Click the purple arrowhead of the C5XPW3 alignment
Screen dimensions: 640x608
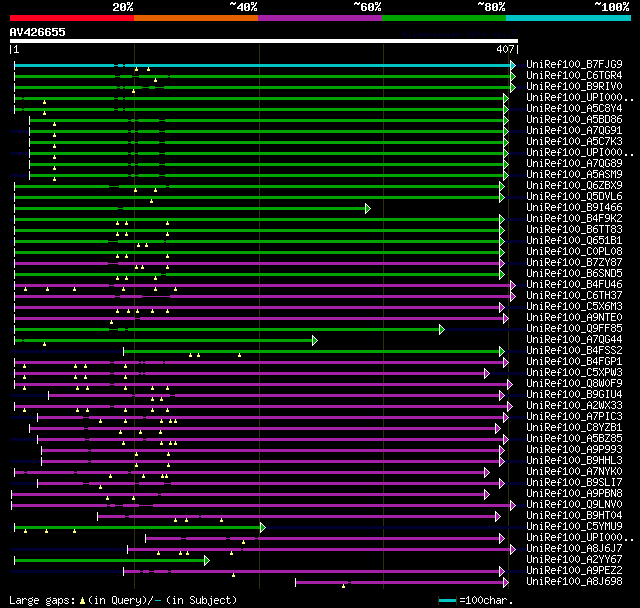(x=487, y=373)
